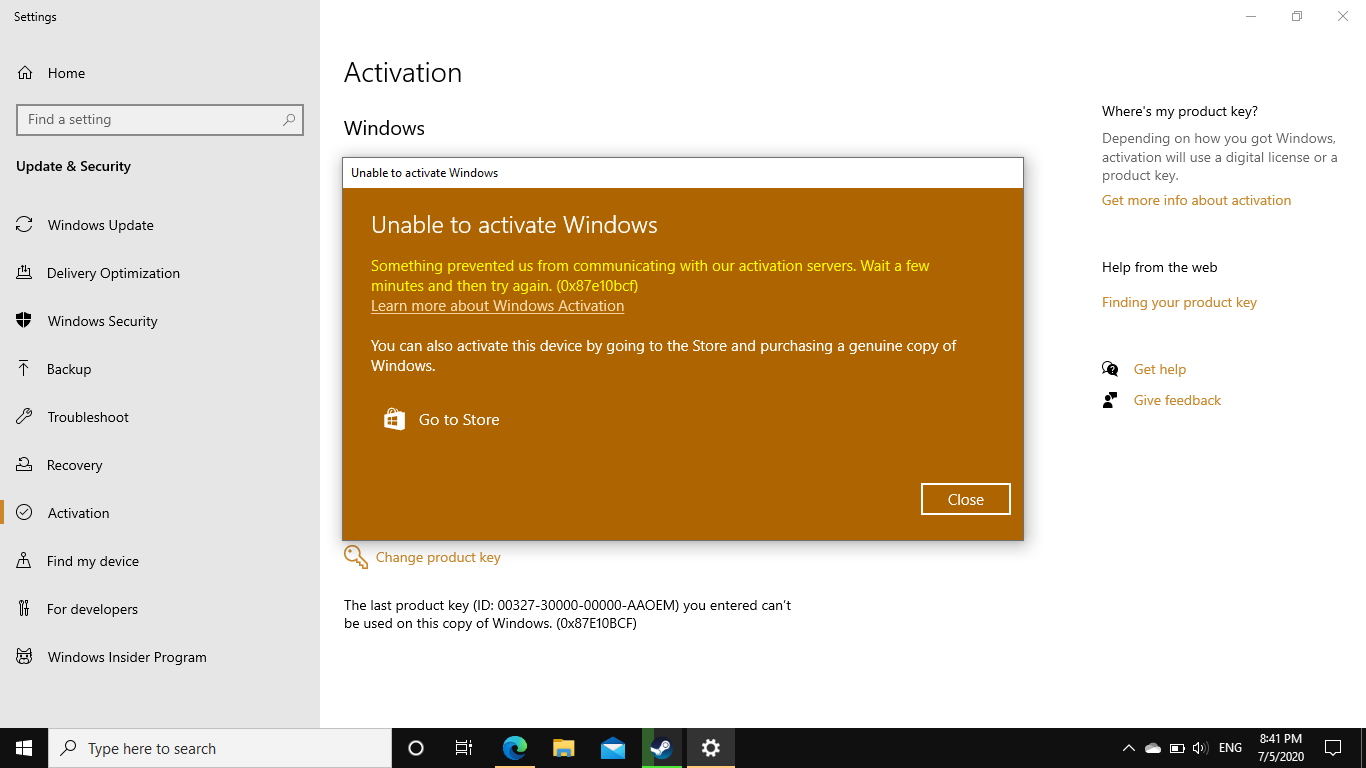This screenshot has width=1366, height=768.
Task: Click the Get help chat icon
Action: (x=1110, y=369)
